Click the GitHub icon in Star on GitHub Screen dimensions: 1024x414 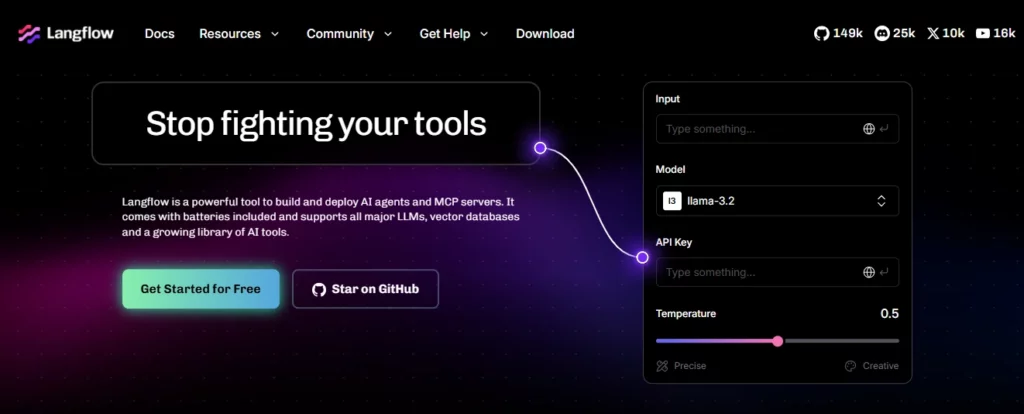[319, 289]
